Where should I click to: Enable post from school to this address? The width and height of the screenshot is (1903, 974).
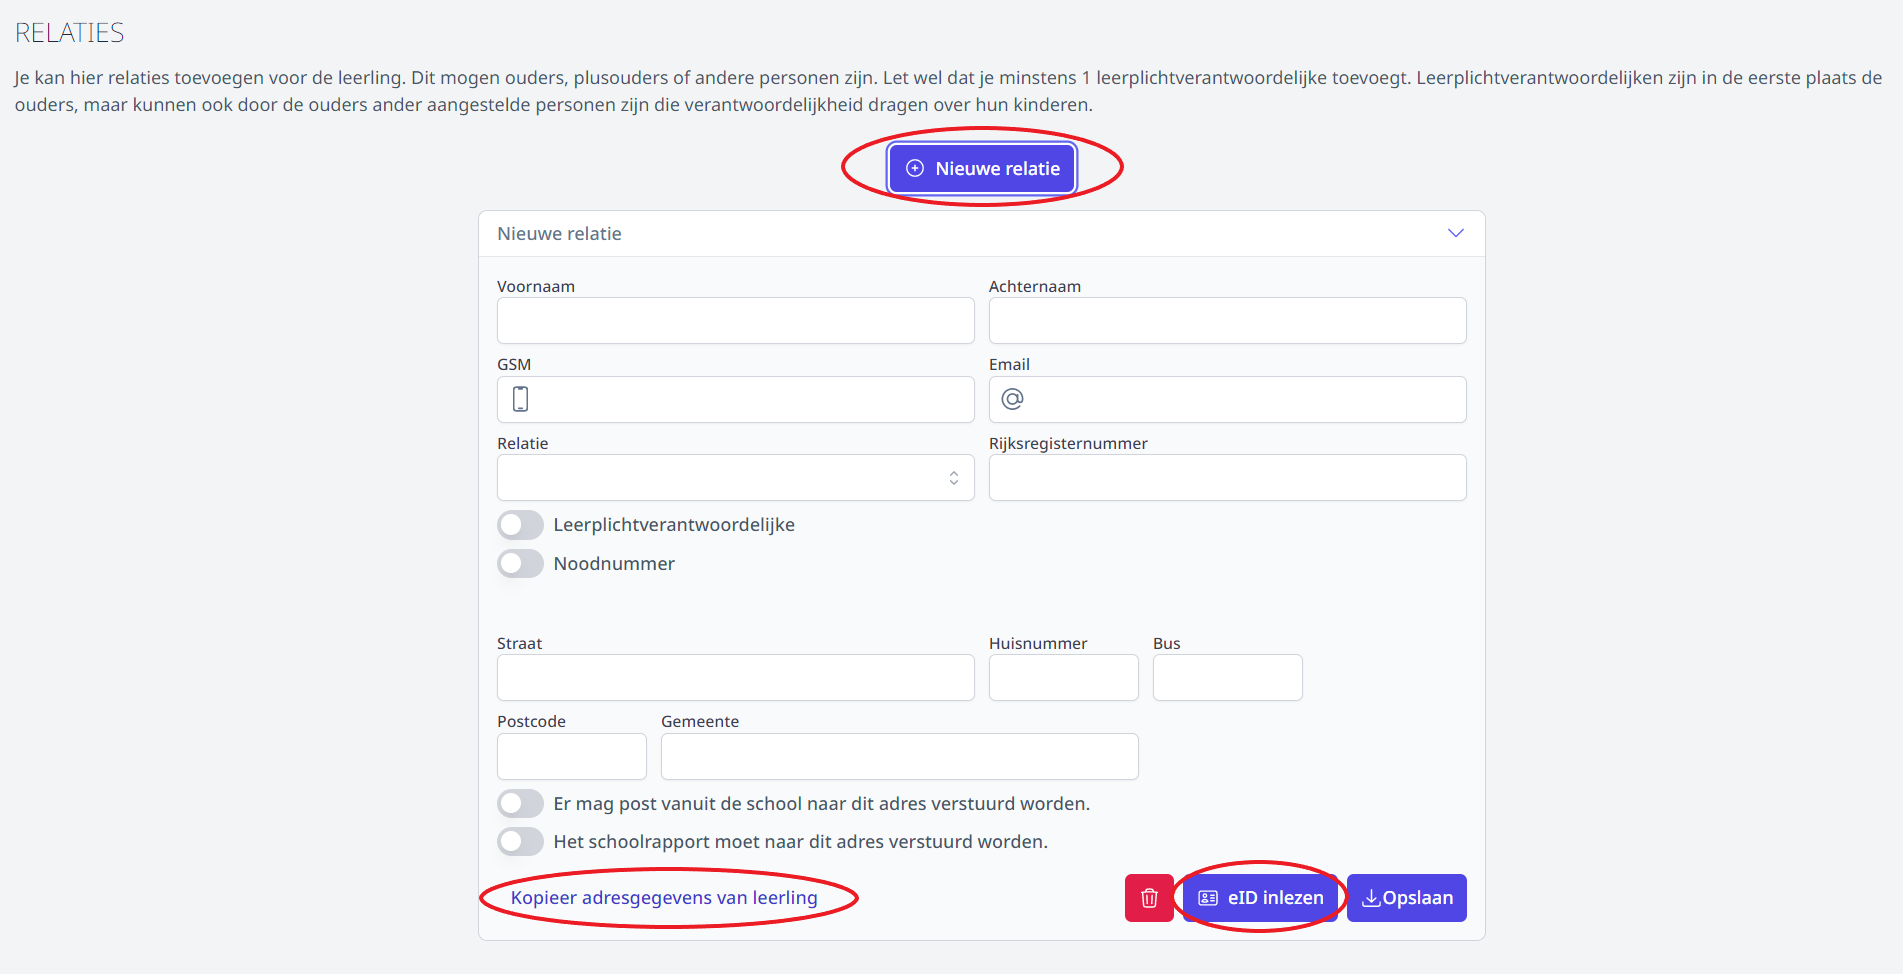pyautogui.click(x=520, y=804)
